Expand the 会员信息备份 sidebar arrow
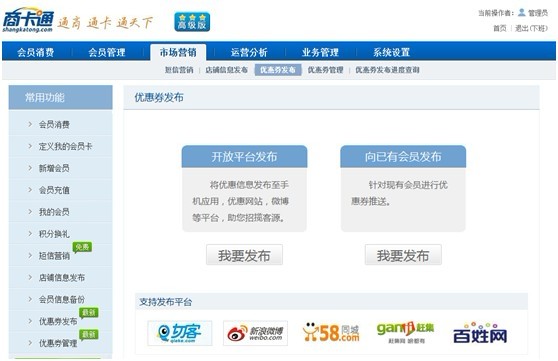This screenshot has height=361, width=558. pos(30,299)
